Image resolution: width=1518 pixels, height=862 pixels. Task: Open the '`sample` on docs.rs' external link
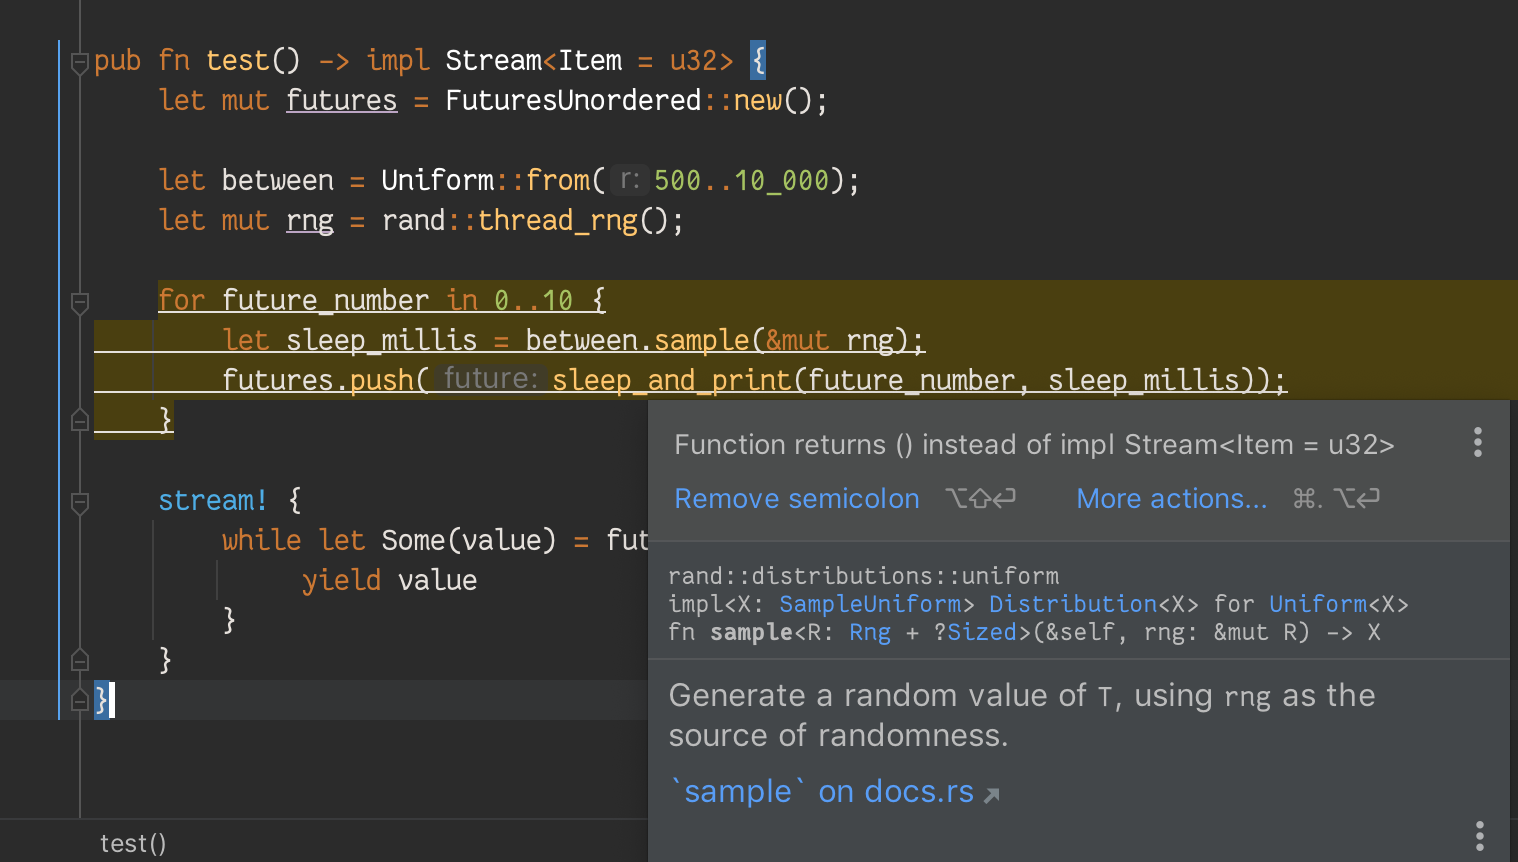[836, 792]
